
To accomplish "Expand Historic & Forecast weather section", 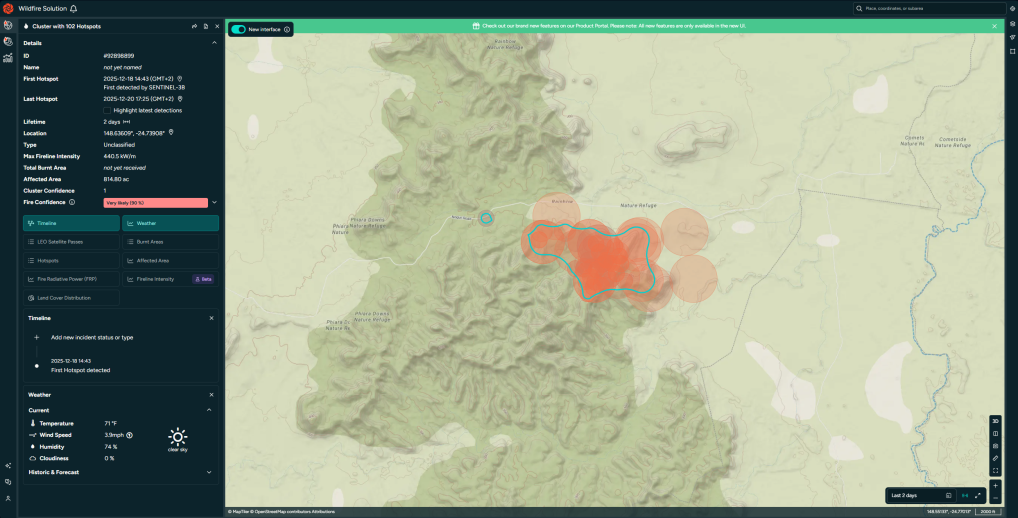I will pyautogui.click(x=209, y=472).
